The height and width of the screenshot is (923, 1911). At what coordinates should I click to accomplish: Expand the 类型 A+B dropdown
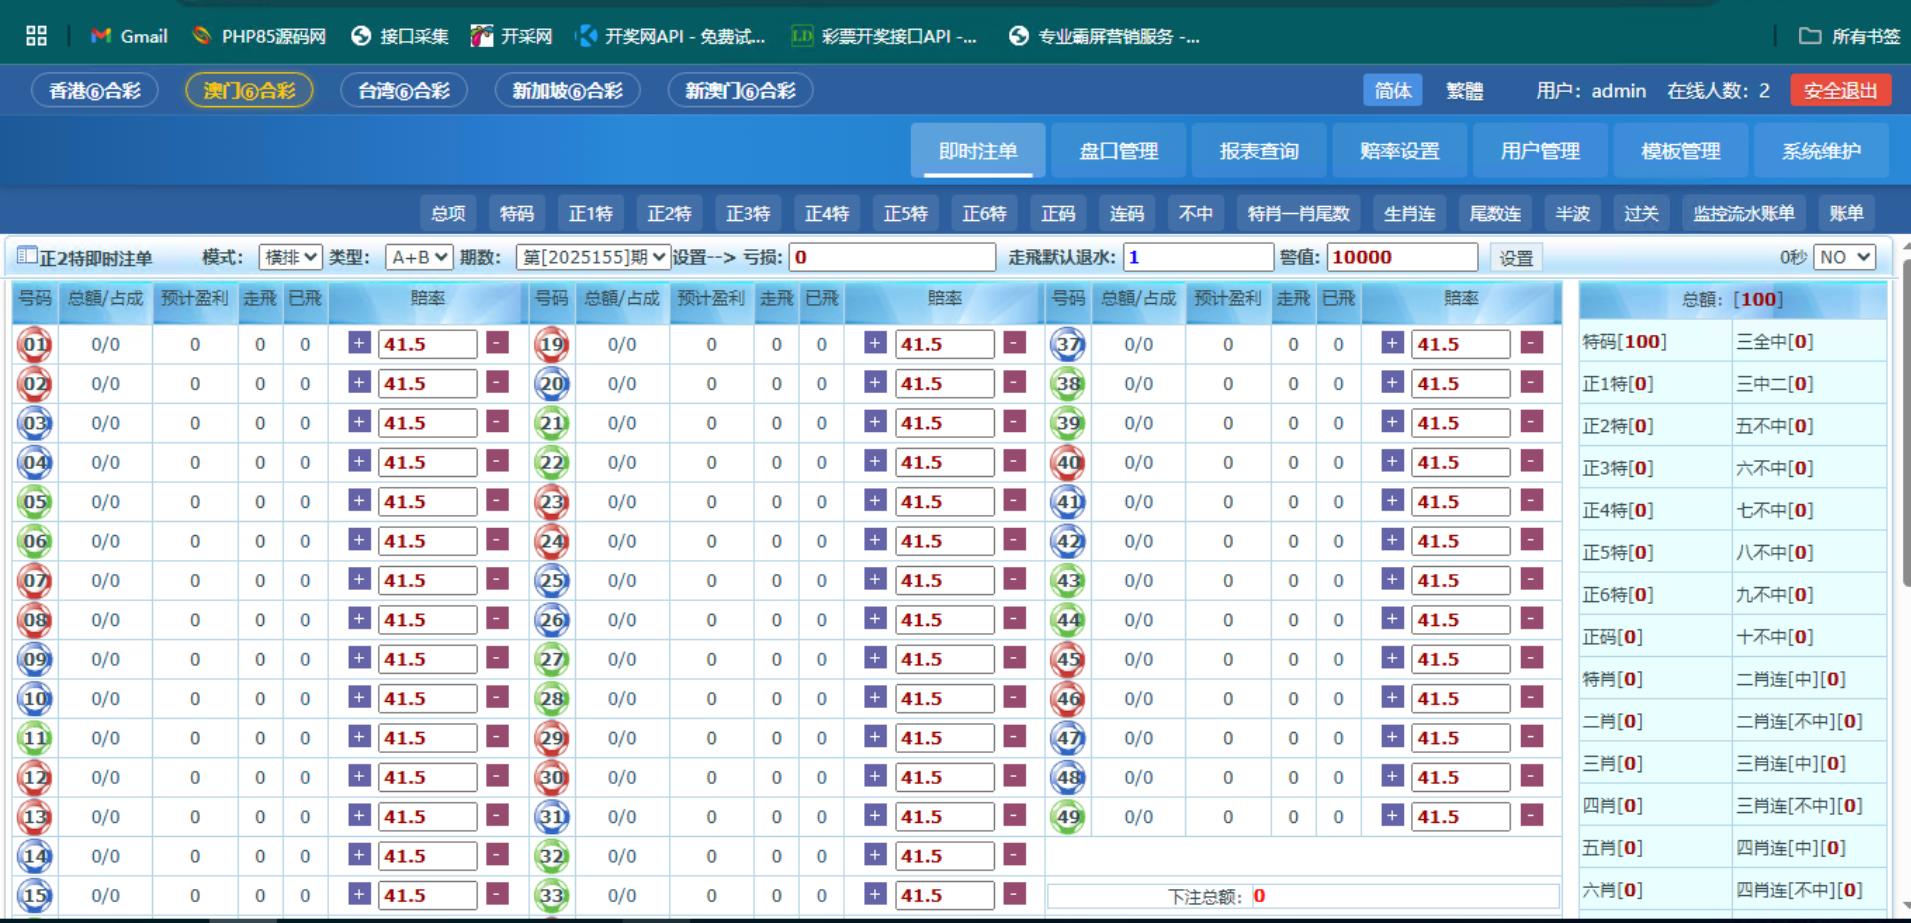pyautogui.click(x=419, y=257)
